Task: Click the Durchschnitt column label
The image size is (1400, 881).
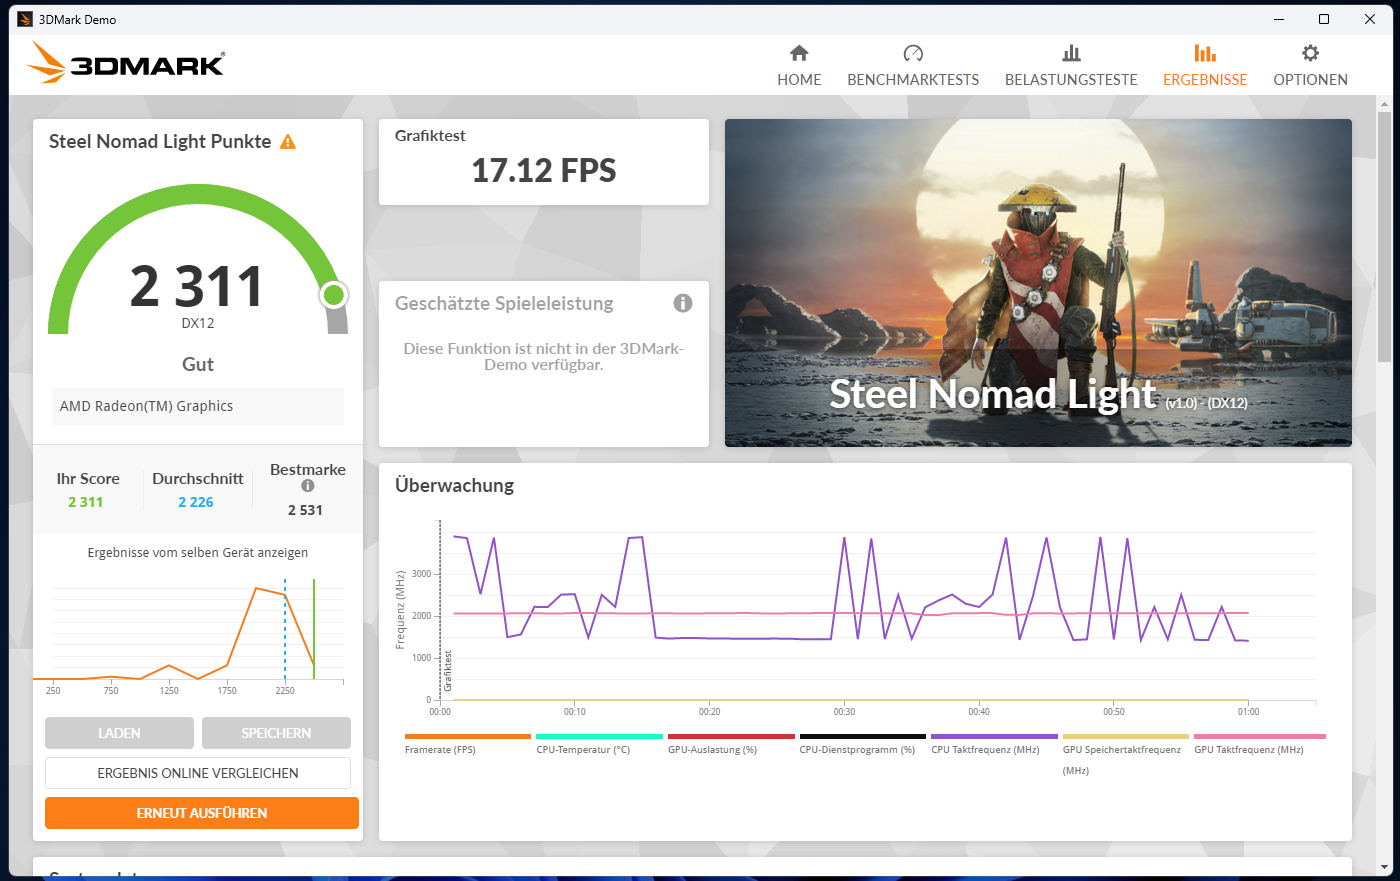Action: 198,478
